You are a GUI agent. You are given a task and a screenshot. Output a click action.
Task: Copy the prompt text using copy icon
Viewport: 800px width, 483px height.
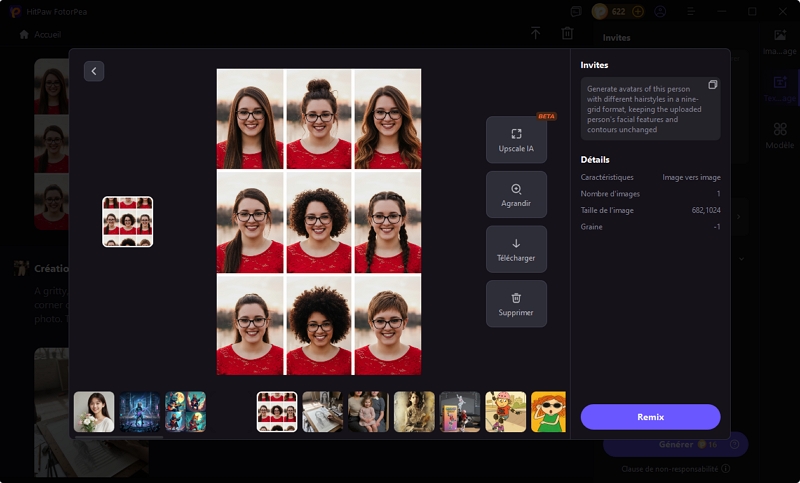coord(712,85)
